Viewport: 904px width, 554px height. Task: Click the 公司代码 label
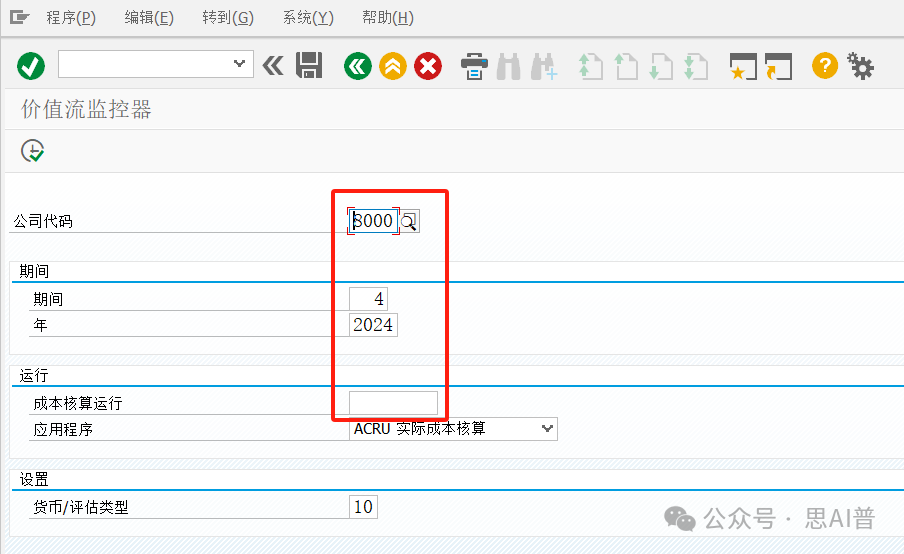43,221
